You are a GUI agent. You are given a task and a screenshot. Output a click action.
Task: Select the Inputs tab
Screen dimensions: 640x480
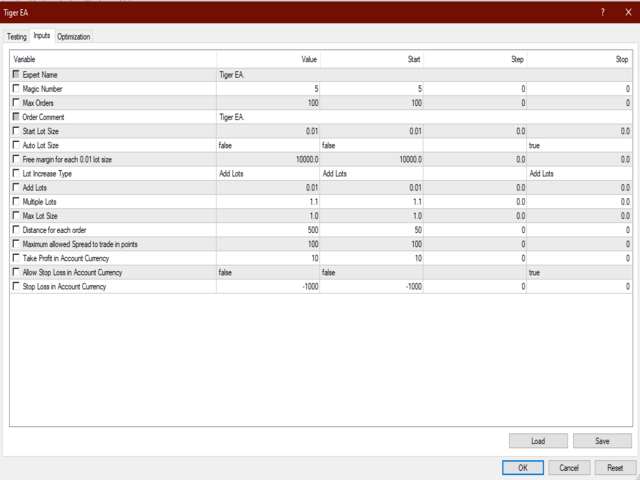tap(42, 36)
